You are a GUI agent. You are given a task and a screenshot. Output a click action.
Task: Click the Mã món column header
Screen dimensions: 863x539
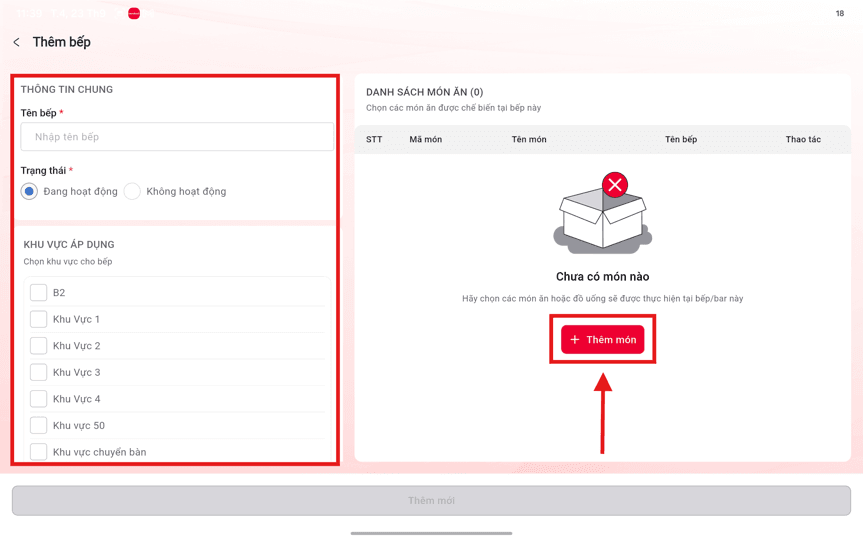pos(425,139)
